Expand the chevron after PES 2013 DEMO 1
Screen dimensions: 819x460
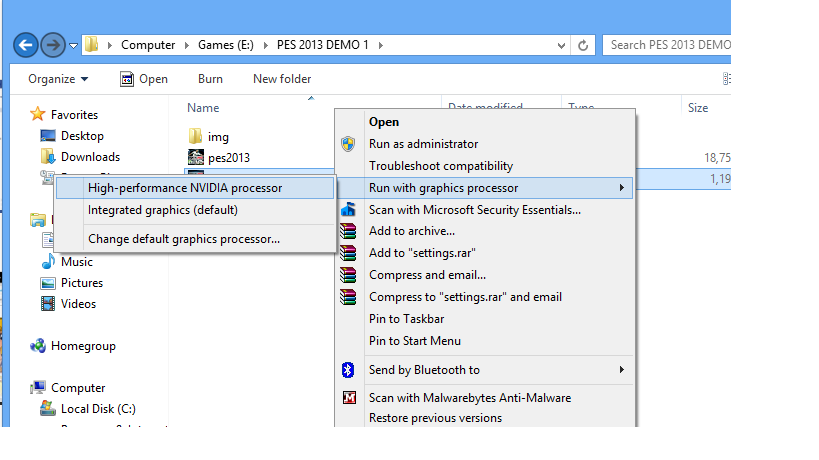(x=381, y=45)
